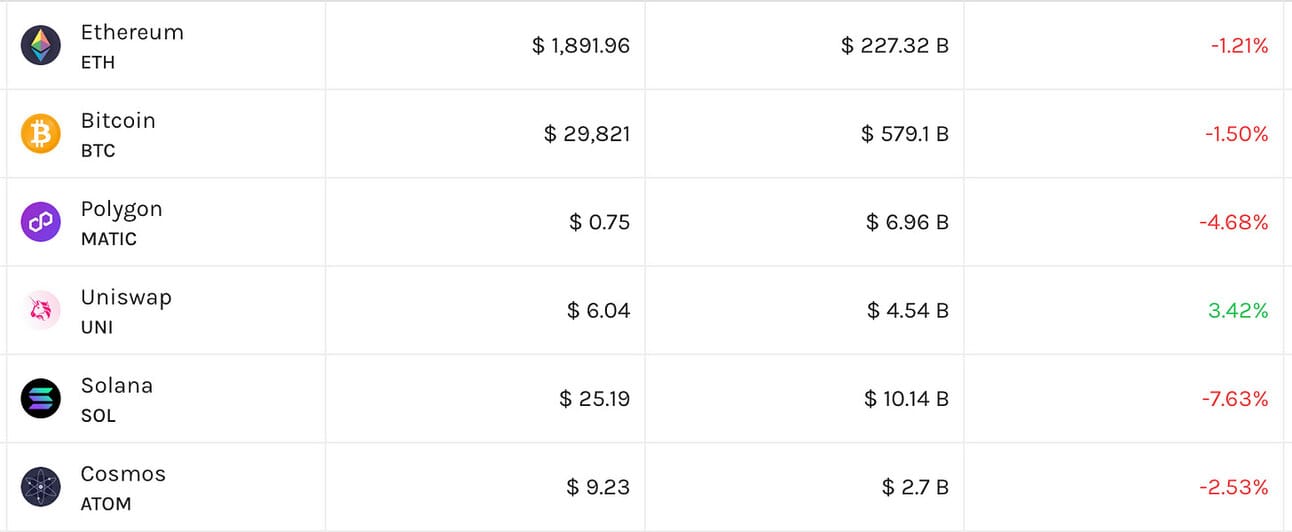Image resolution: width=1292 pixels, height=532 pixels.
Task: Open the Ethereum coin name link
Action: [x=132, y=32]
